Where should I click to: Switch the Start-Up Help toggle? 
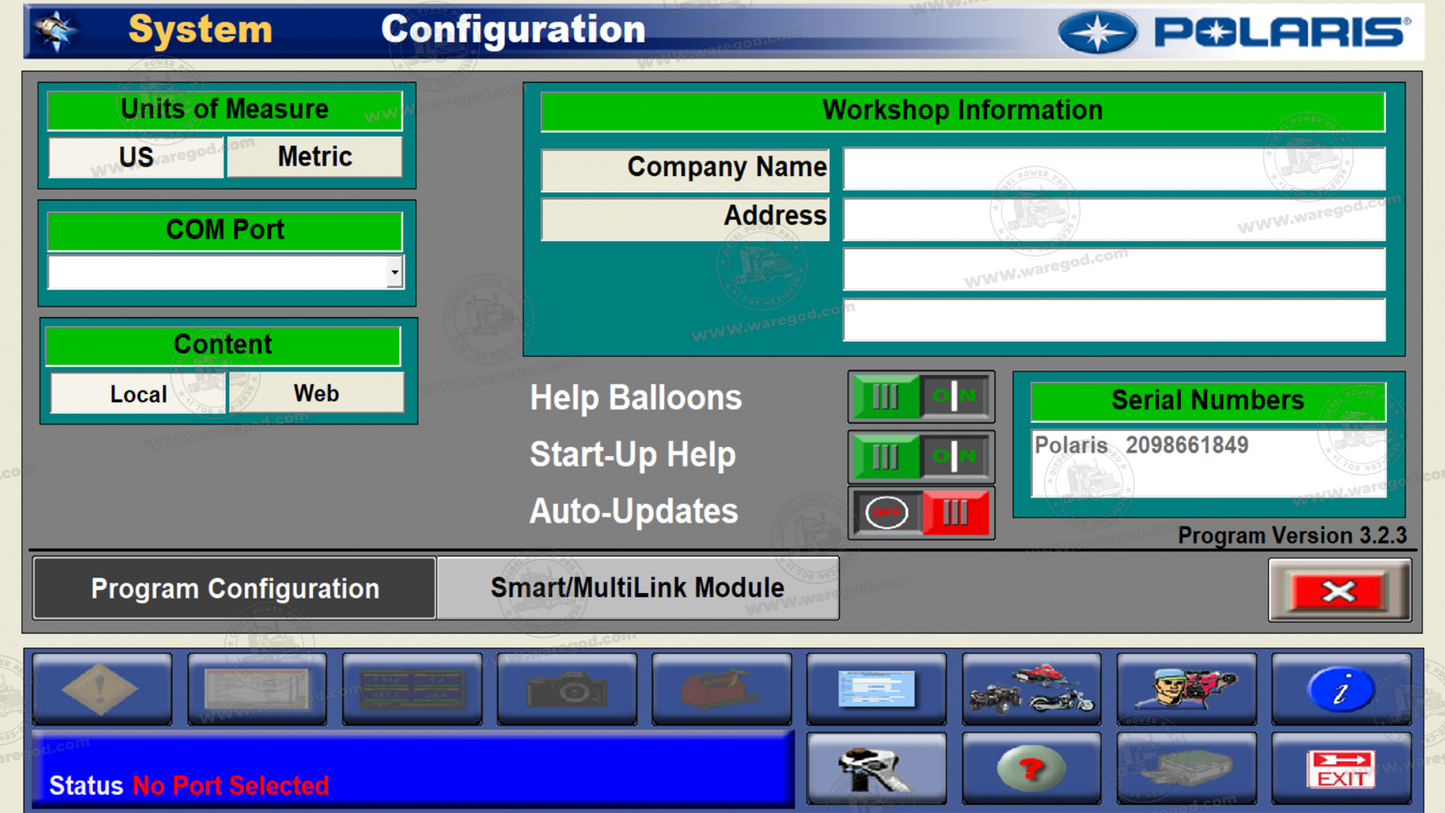(920, 455)
